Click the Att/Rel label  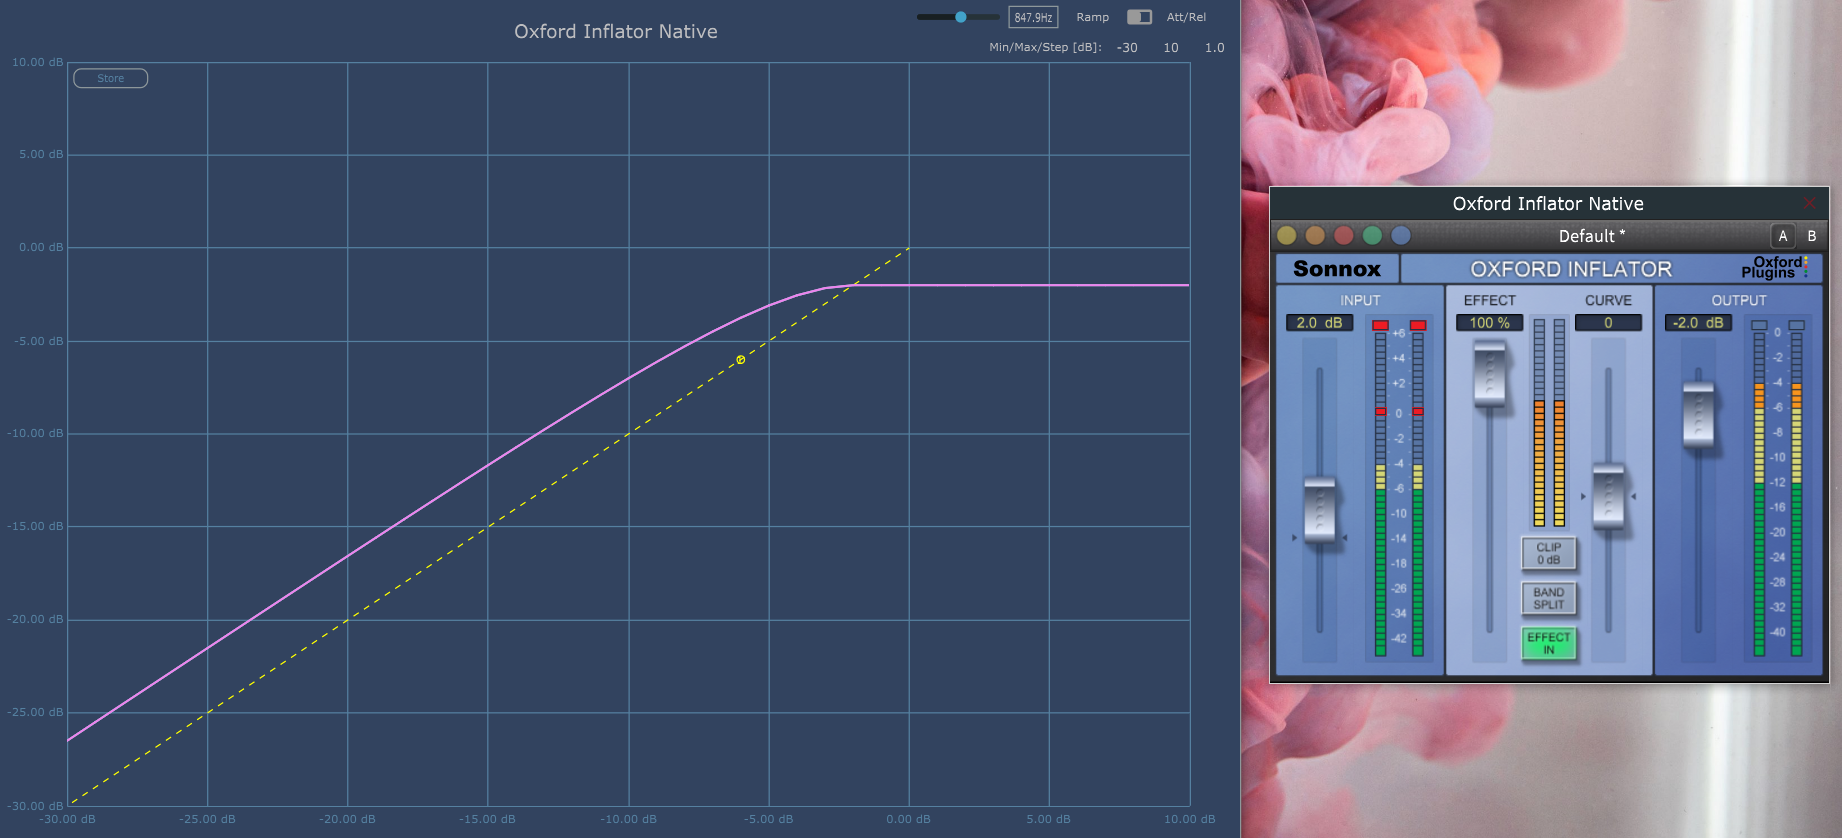(1186, 17)
